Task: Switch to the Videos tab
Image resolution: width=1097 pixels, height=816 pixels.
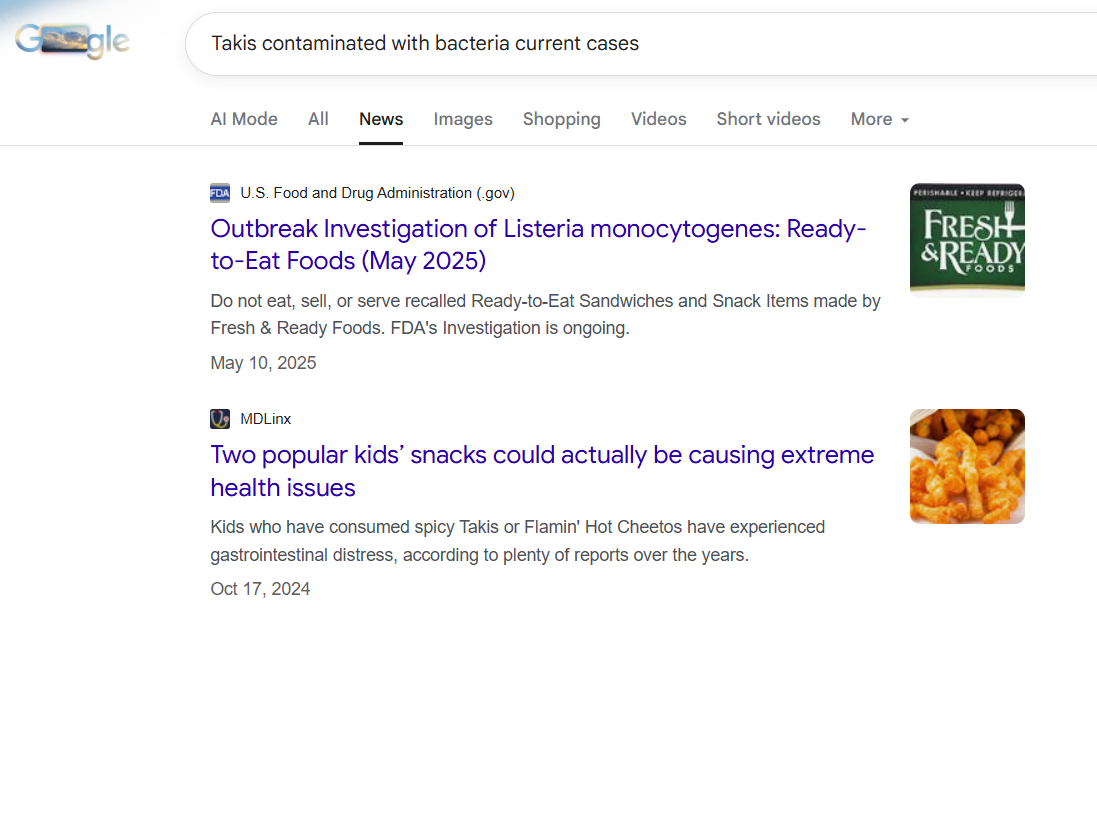Action: click(x=658, y=119)
